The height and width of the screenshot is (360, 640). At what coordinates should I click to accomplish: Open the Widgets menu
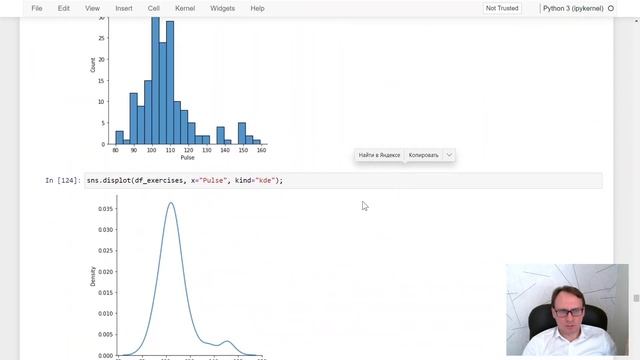point(222,8)
